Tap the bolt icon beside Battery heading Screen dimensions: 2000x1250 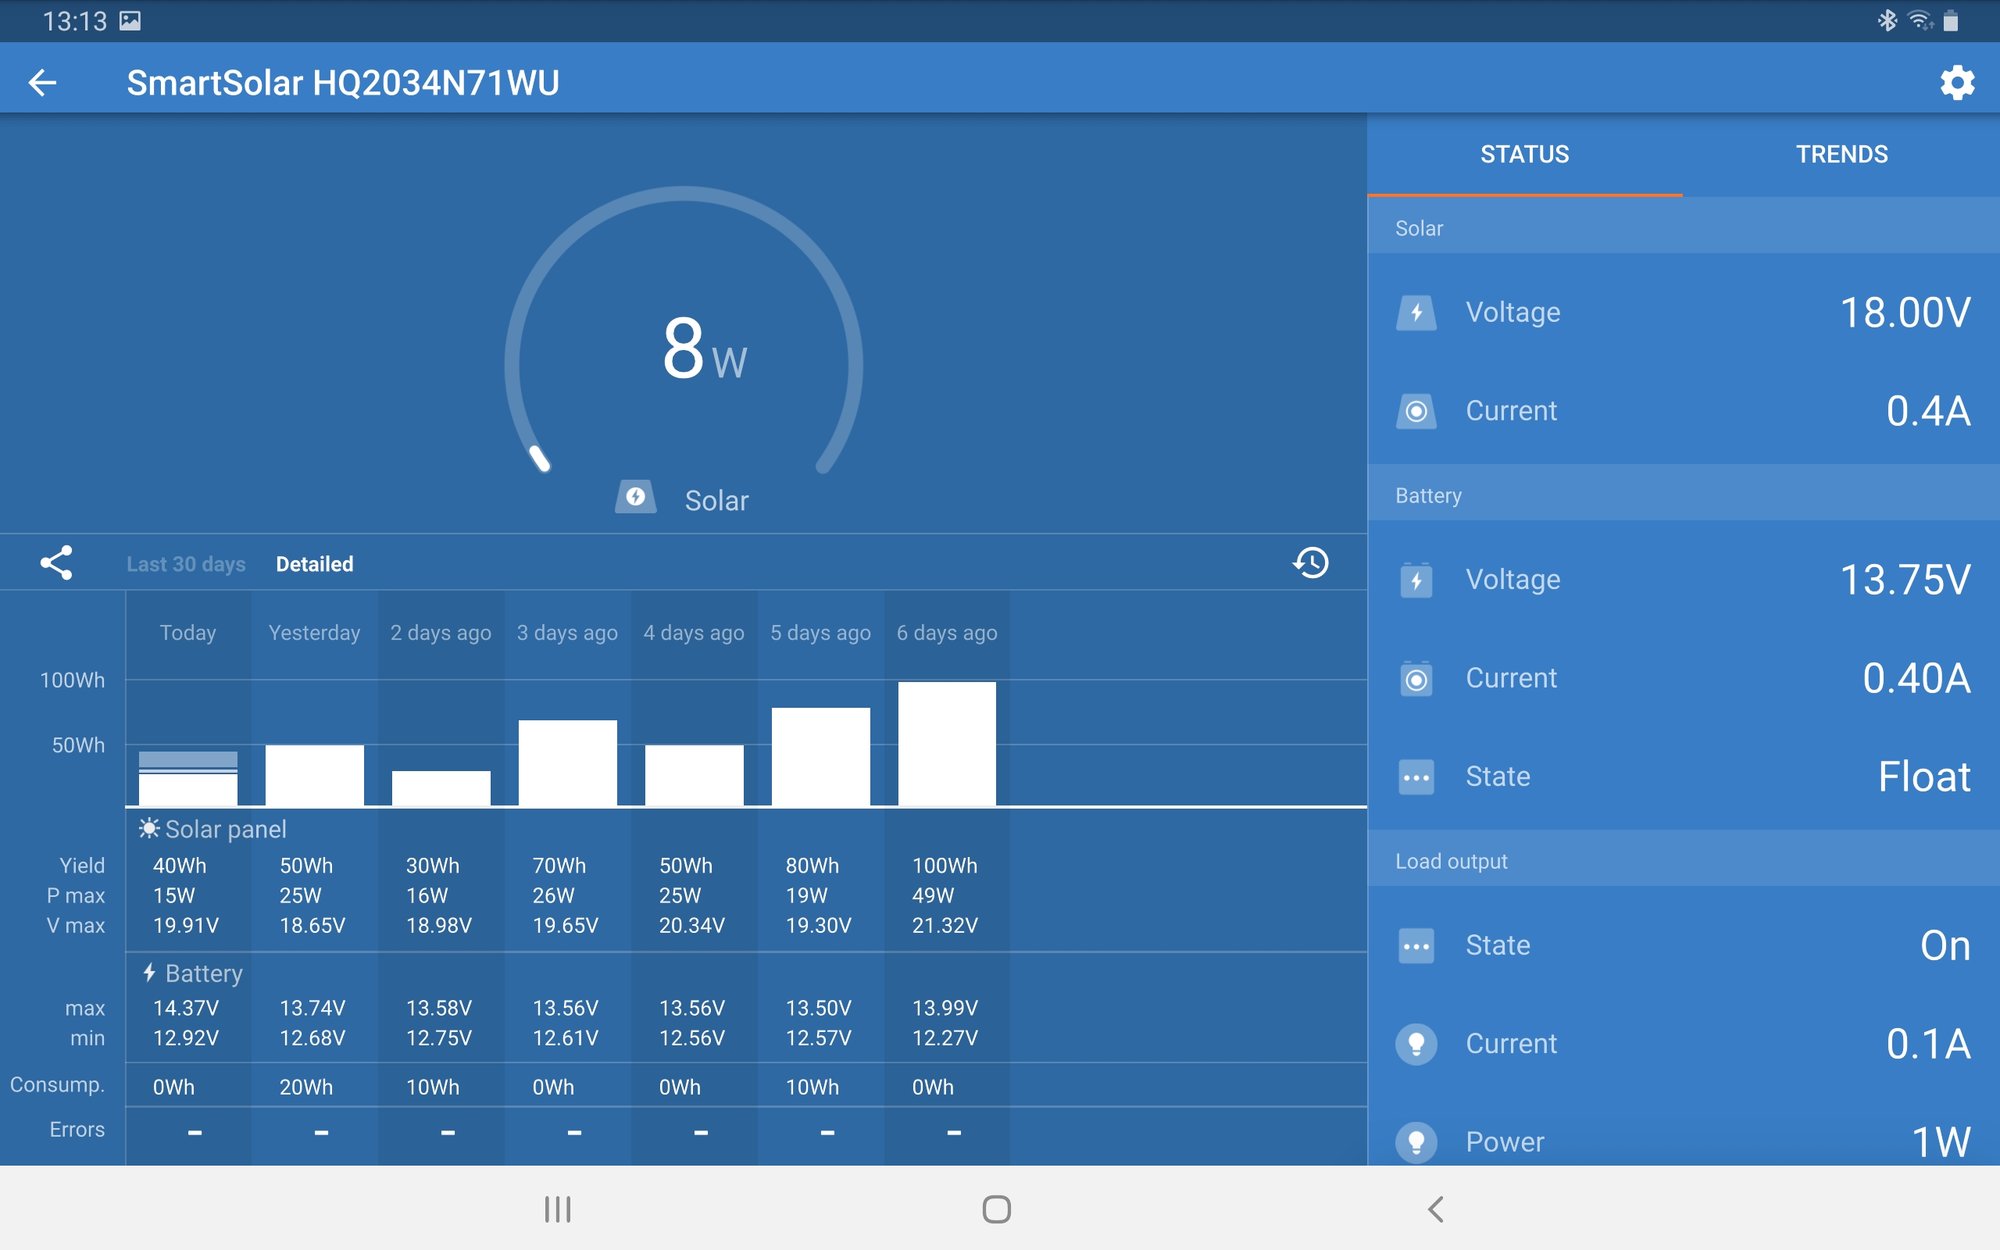pyautogui.click(x=149, y=972)
